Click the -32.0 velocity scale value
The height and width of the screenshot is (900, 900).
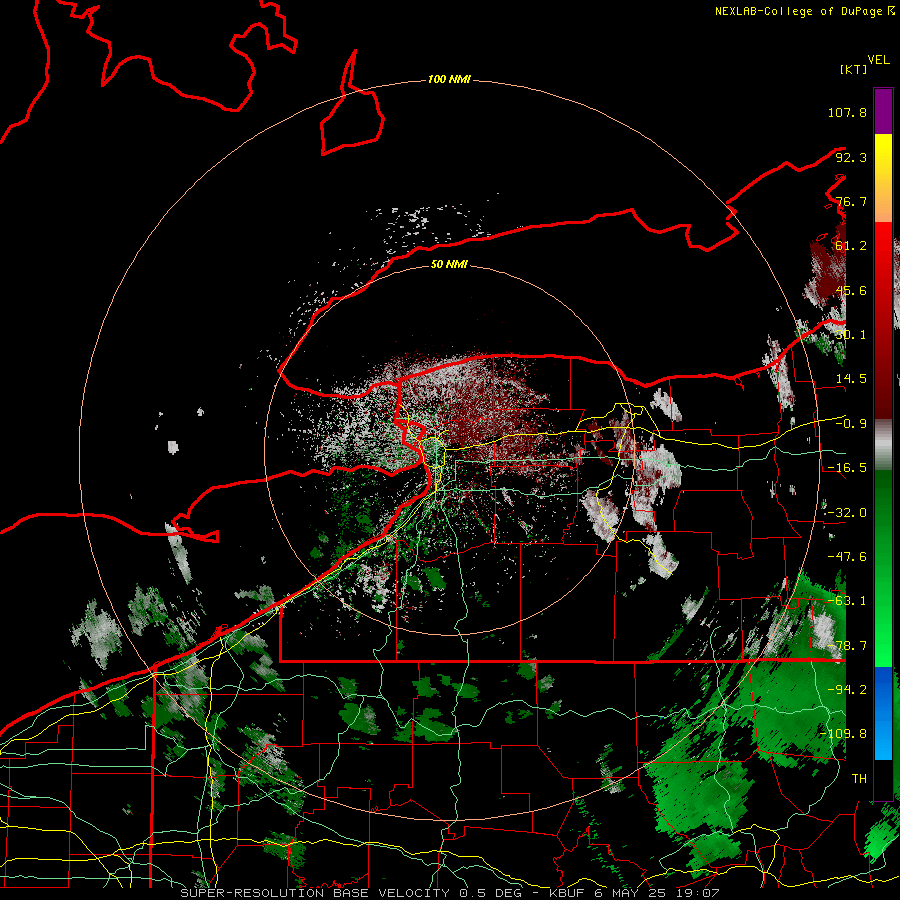[x=847, y=513]
